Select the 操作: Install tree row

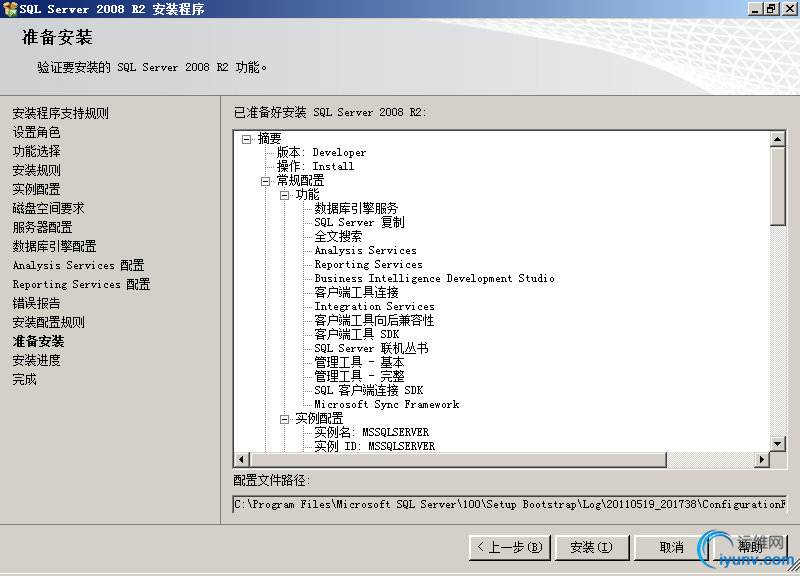click(315, 166)
